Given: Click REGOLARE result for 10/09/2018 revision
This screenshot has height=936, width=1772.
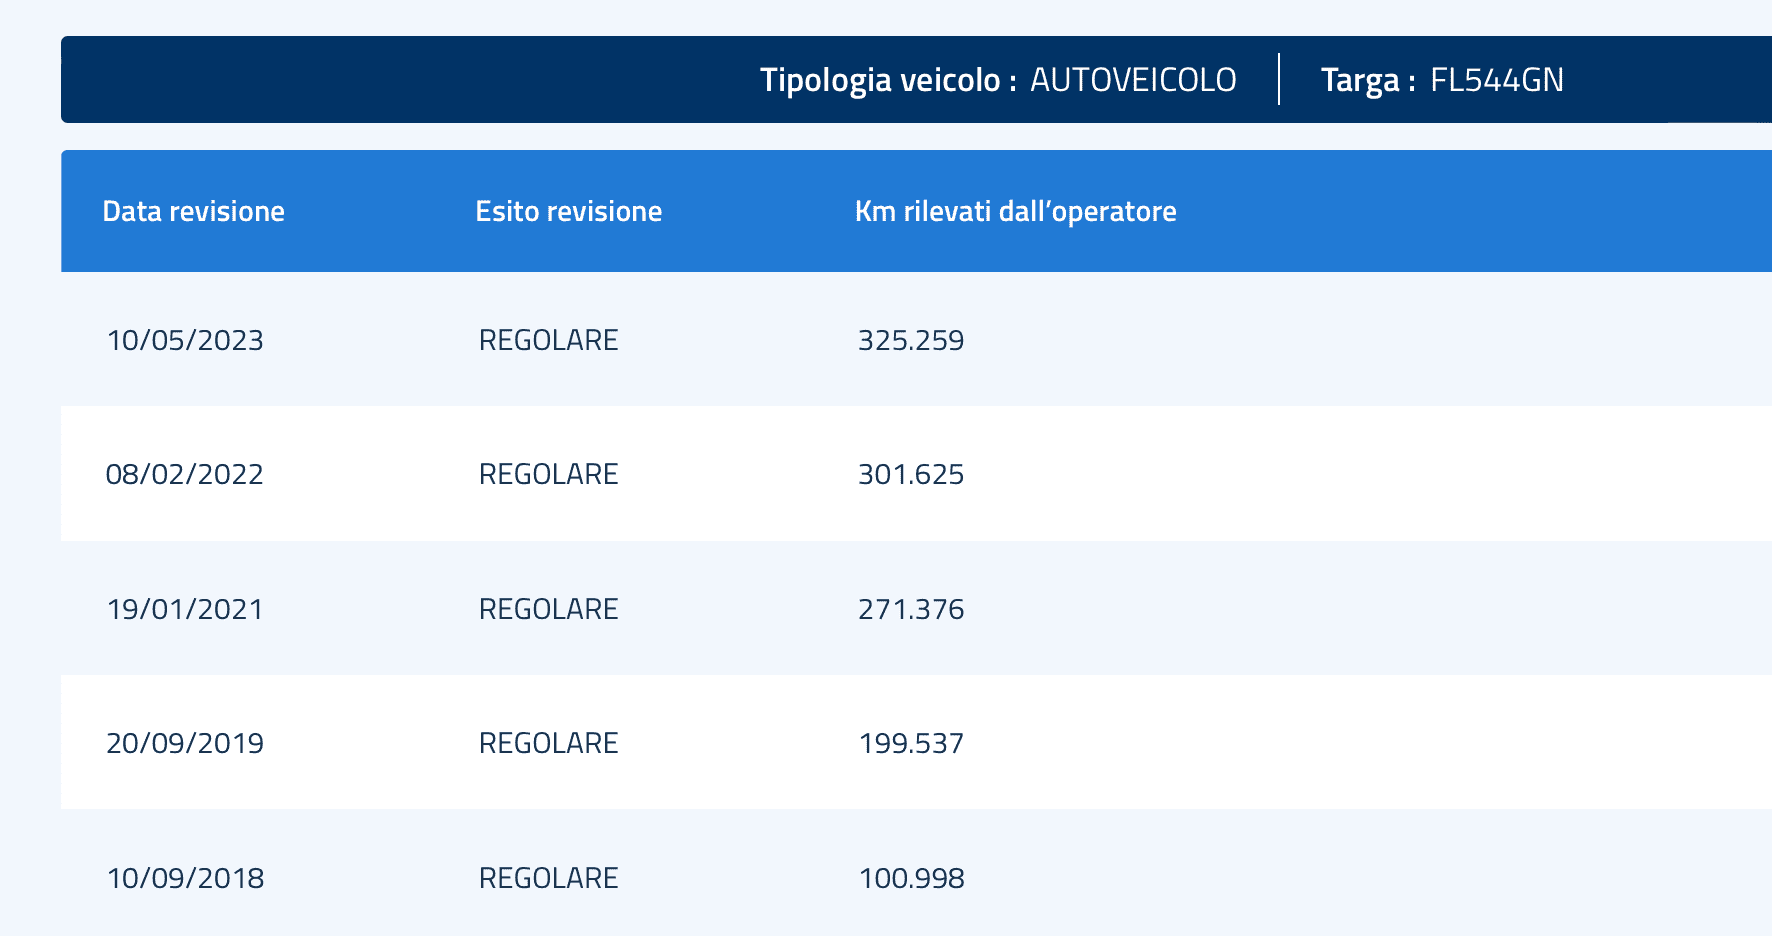Looking at the screenshot, I should tap(548, 878).
